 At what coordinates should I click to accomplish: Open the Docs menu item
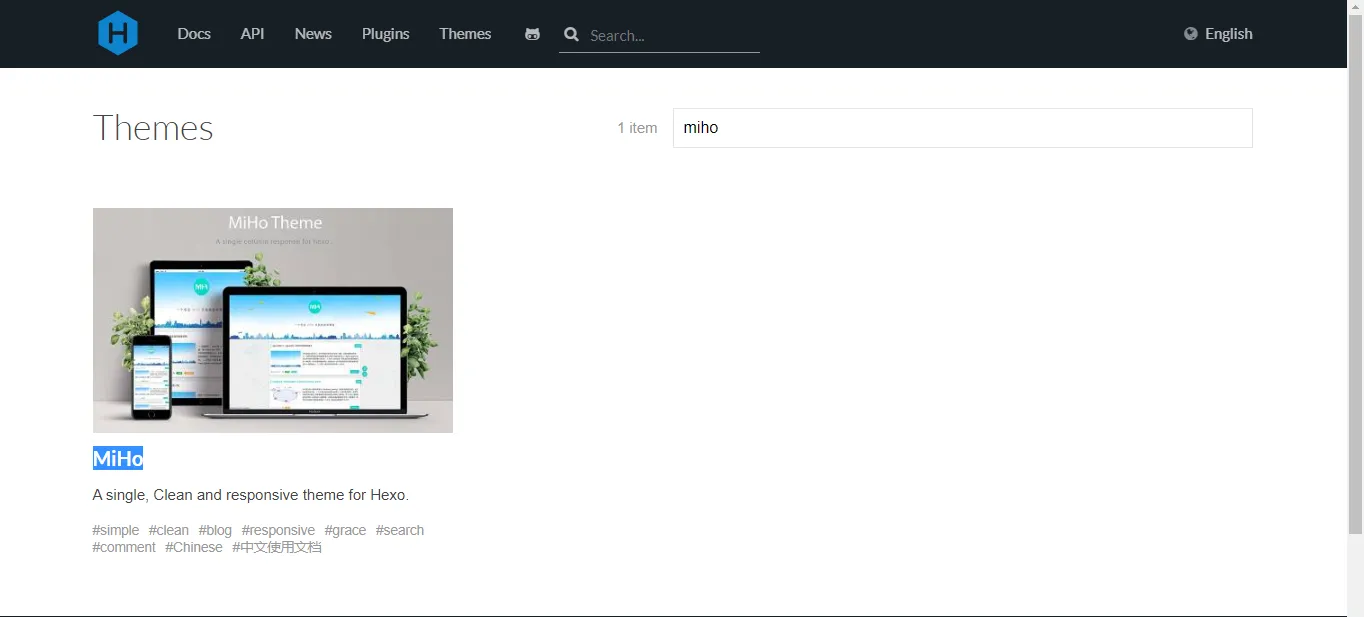click(194, 34)
